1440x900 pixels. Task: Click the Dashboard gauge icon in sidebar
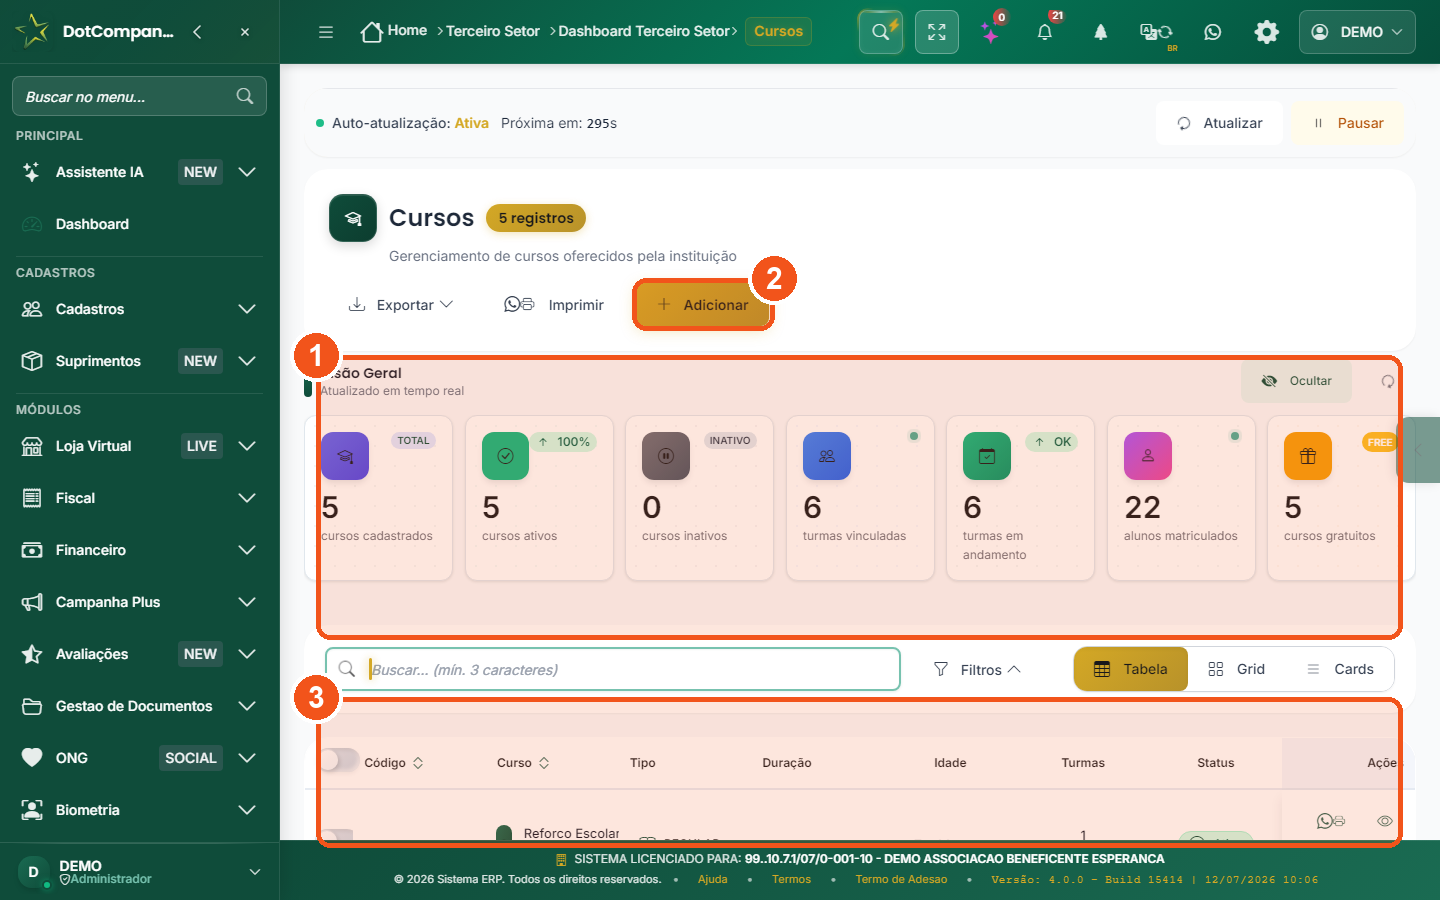[32, 224]
